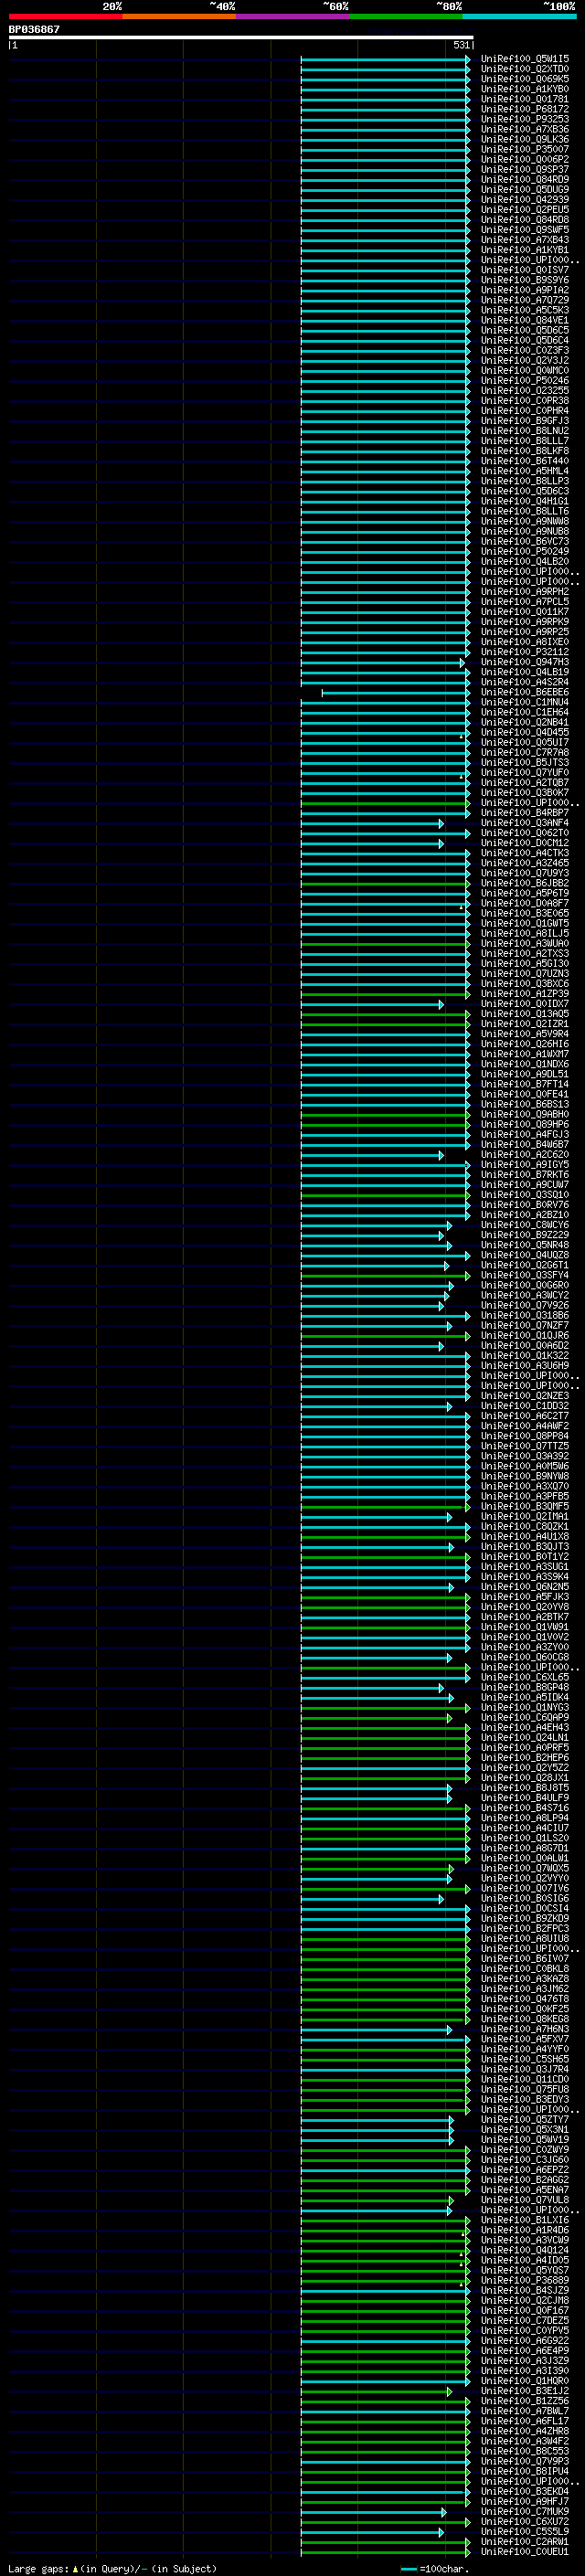Open hit UniRef100_Q069K5
The width and height of the screenshot is (585, 2576).
(525, 79)
